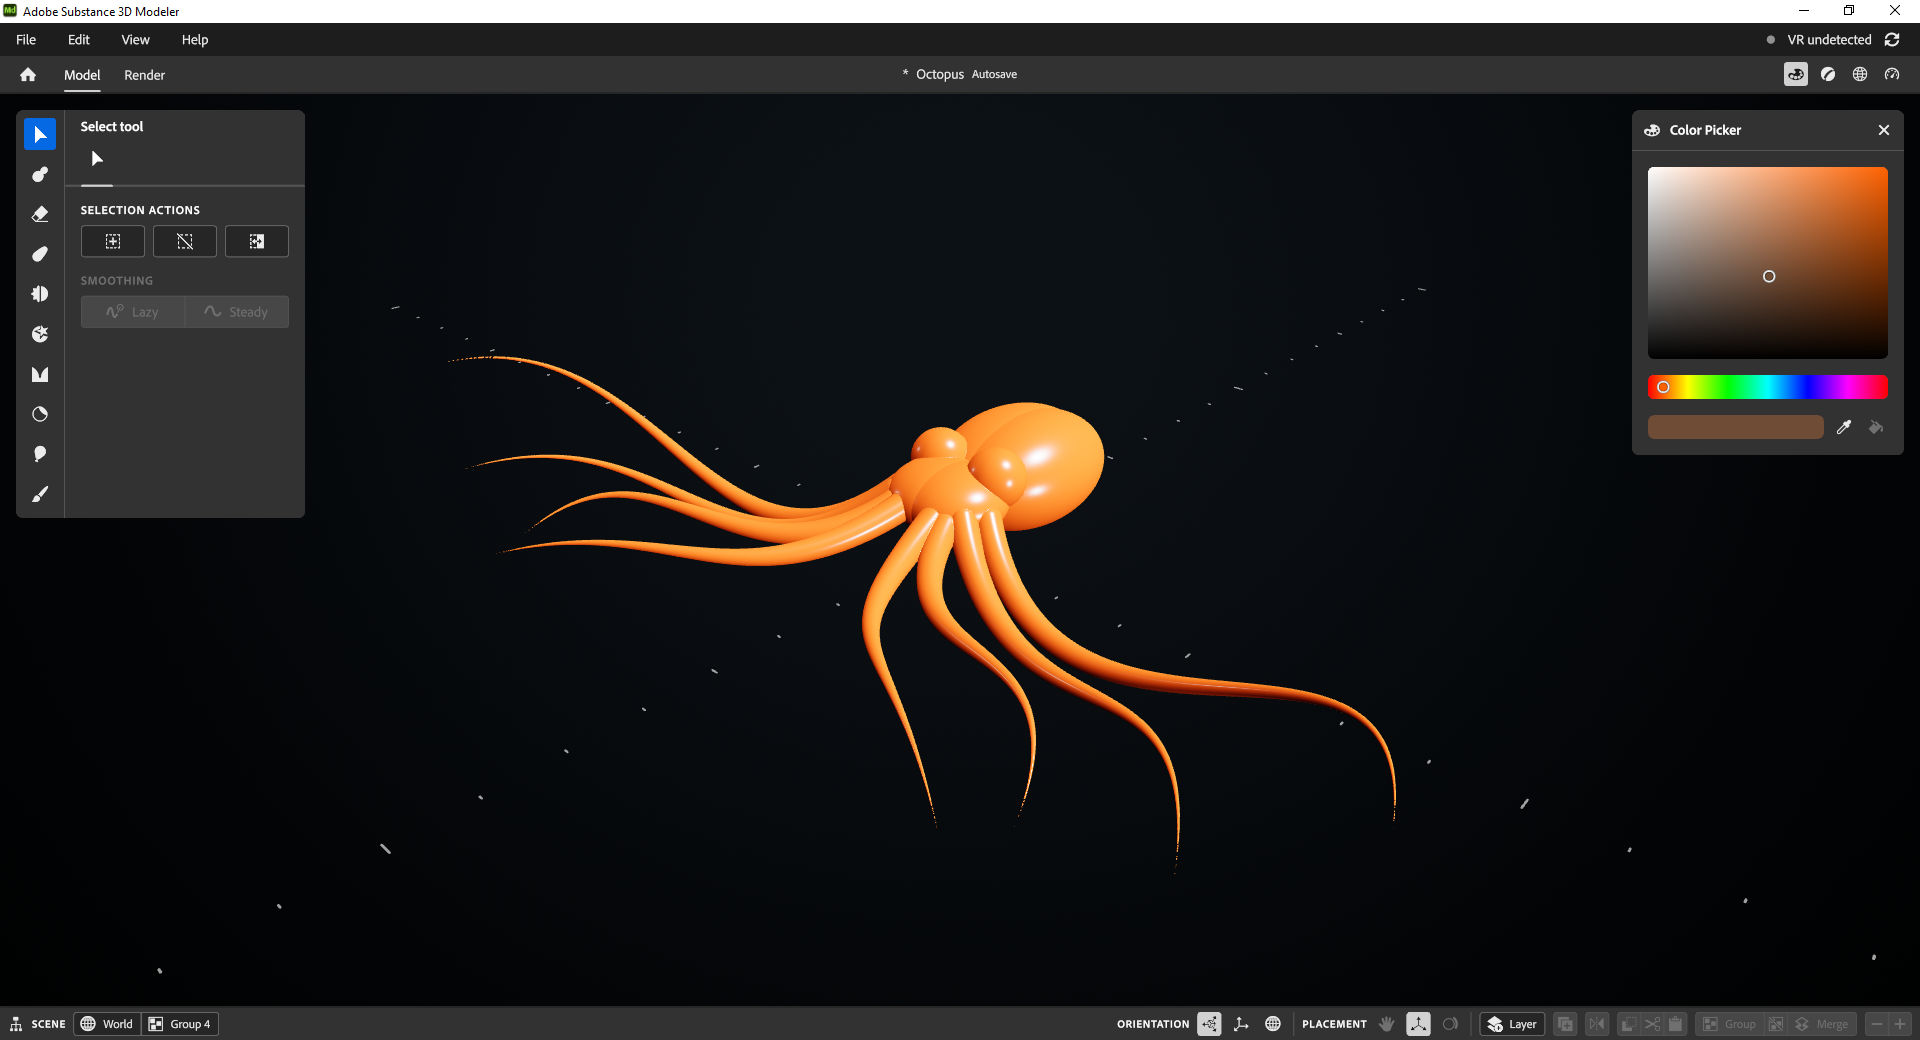1920x1040 pixels.
Task: Open the Home screen icon
Action: point(28,75)
